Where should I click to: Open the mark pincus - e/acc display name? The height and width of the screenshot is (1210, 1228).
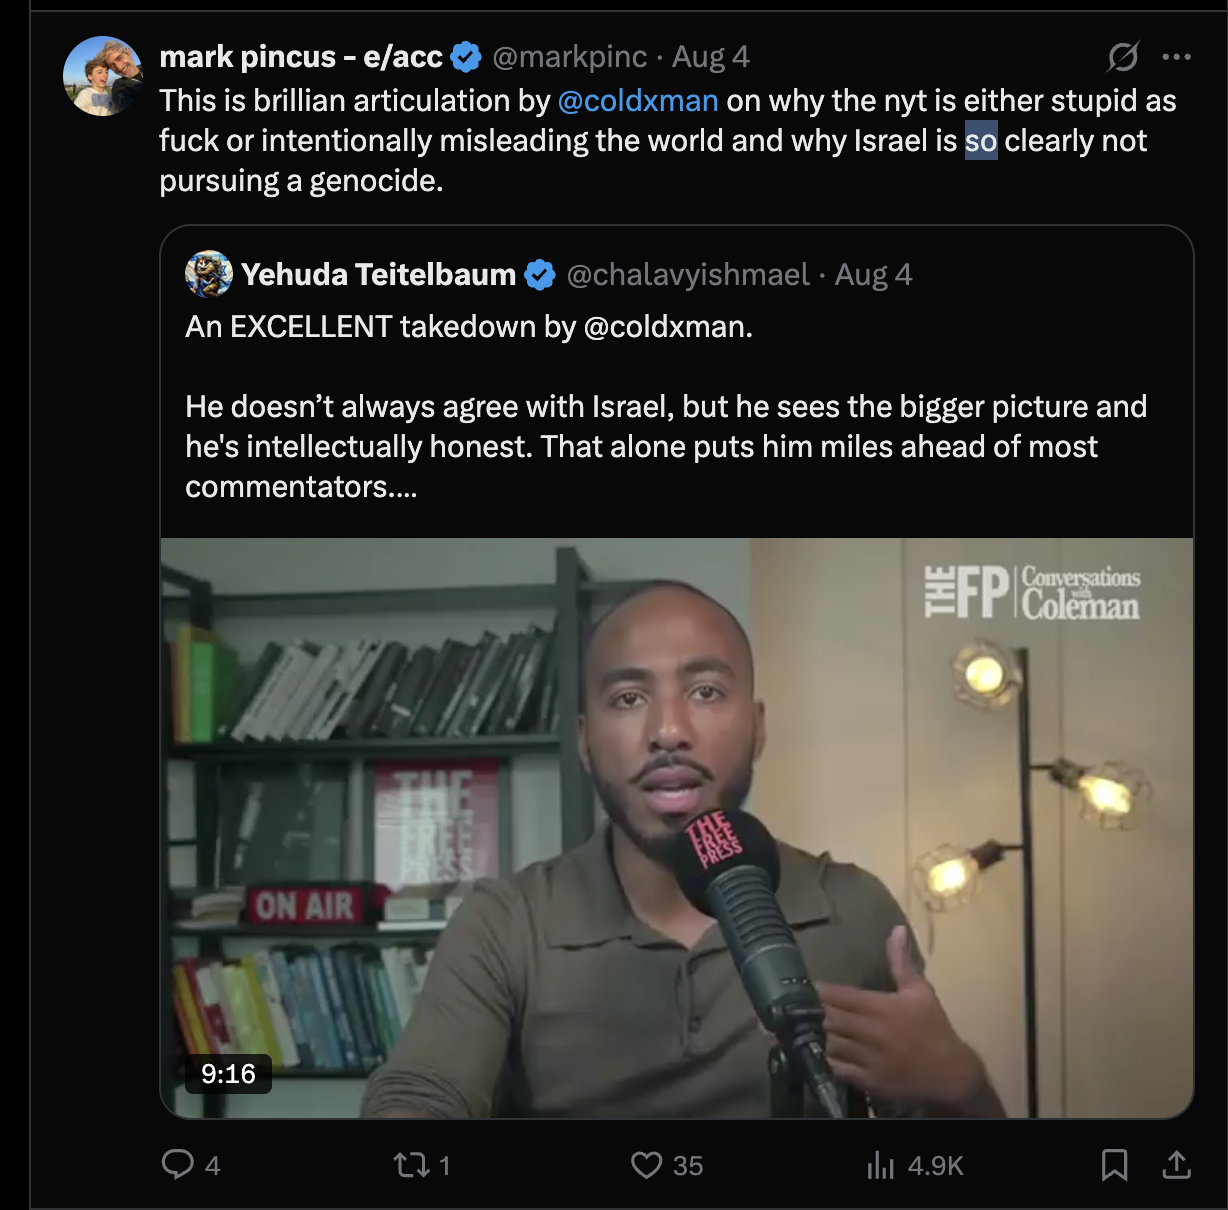click(301, 57)
